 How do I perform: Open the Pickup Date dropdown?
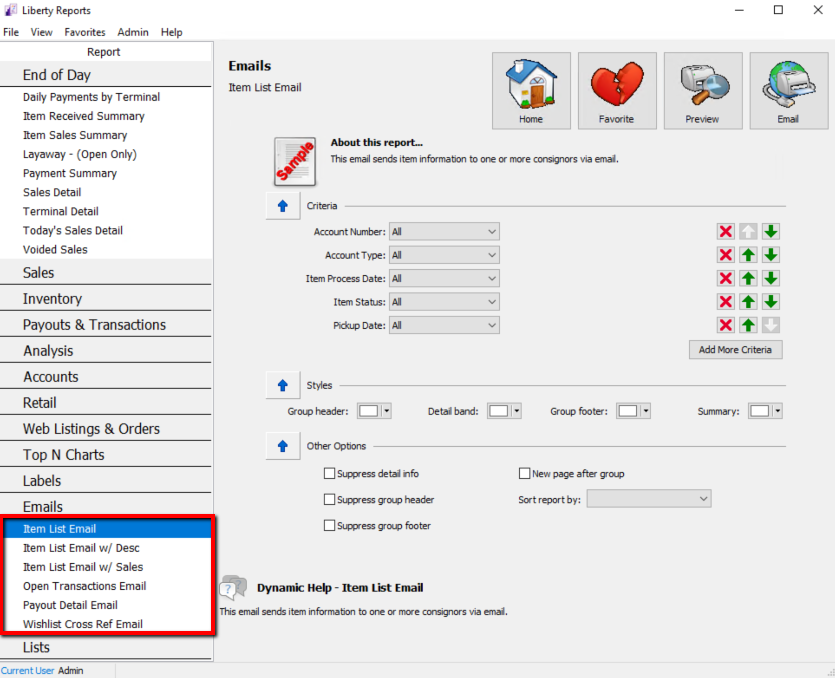[x=444, y=325]
